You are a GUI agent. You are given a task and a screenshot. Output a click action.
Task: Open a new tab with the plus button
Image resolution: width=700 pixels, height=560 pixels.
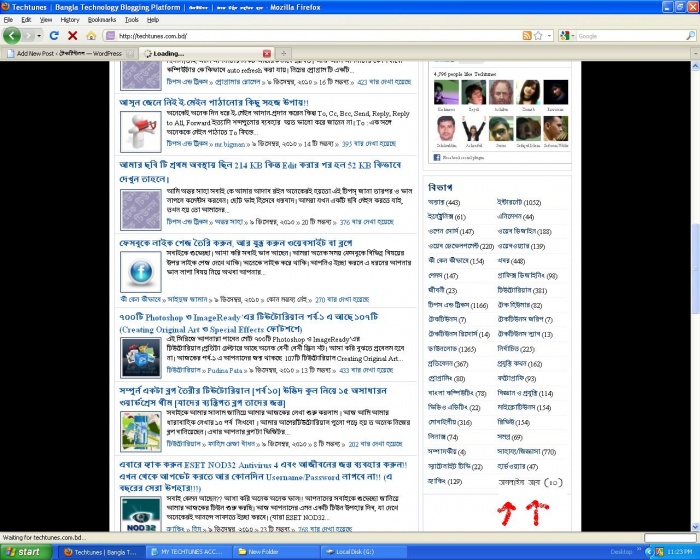[x=283, y=54]
